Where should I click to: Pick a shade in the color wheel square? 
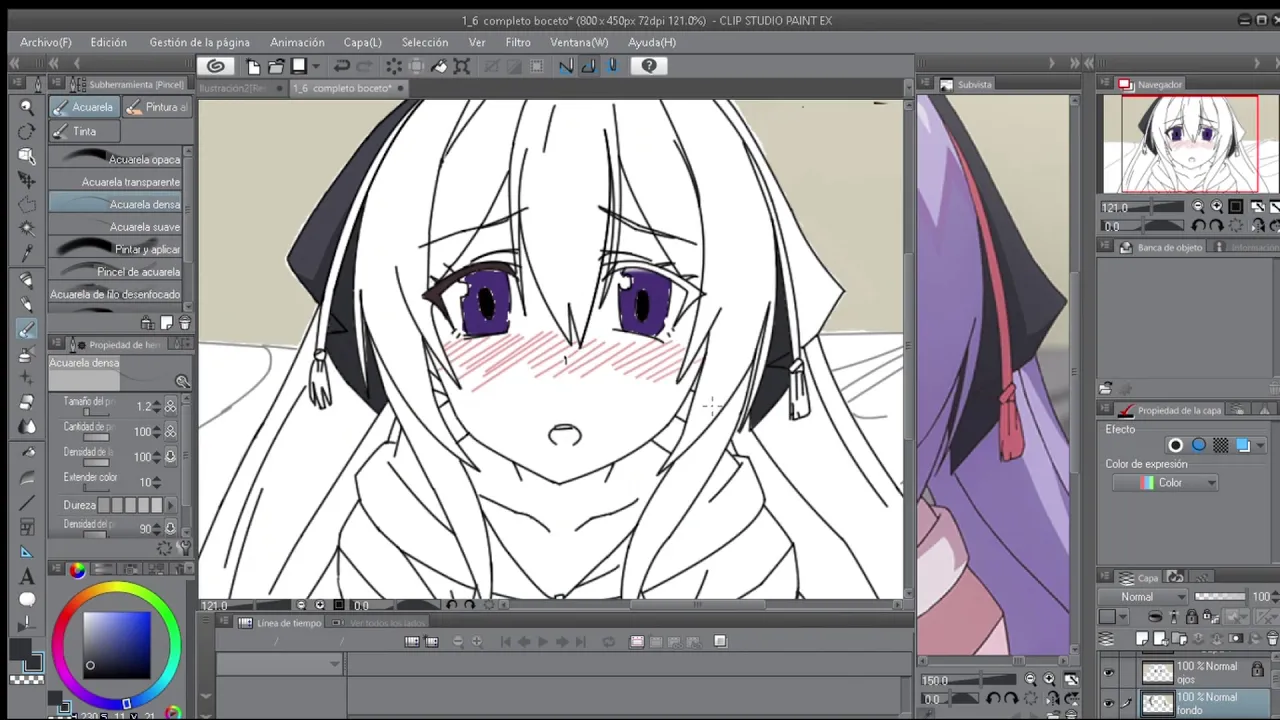(x=117, y=647)
